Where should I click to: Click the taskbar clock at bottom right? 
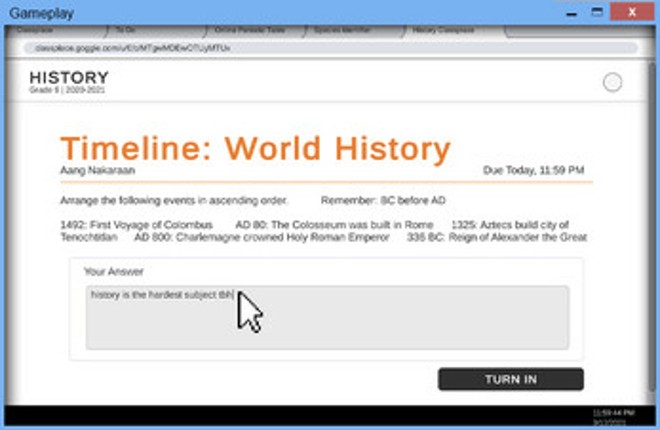[613, 417]
